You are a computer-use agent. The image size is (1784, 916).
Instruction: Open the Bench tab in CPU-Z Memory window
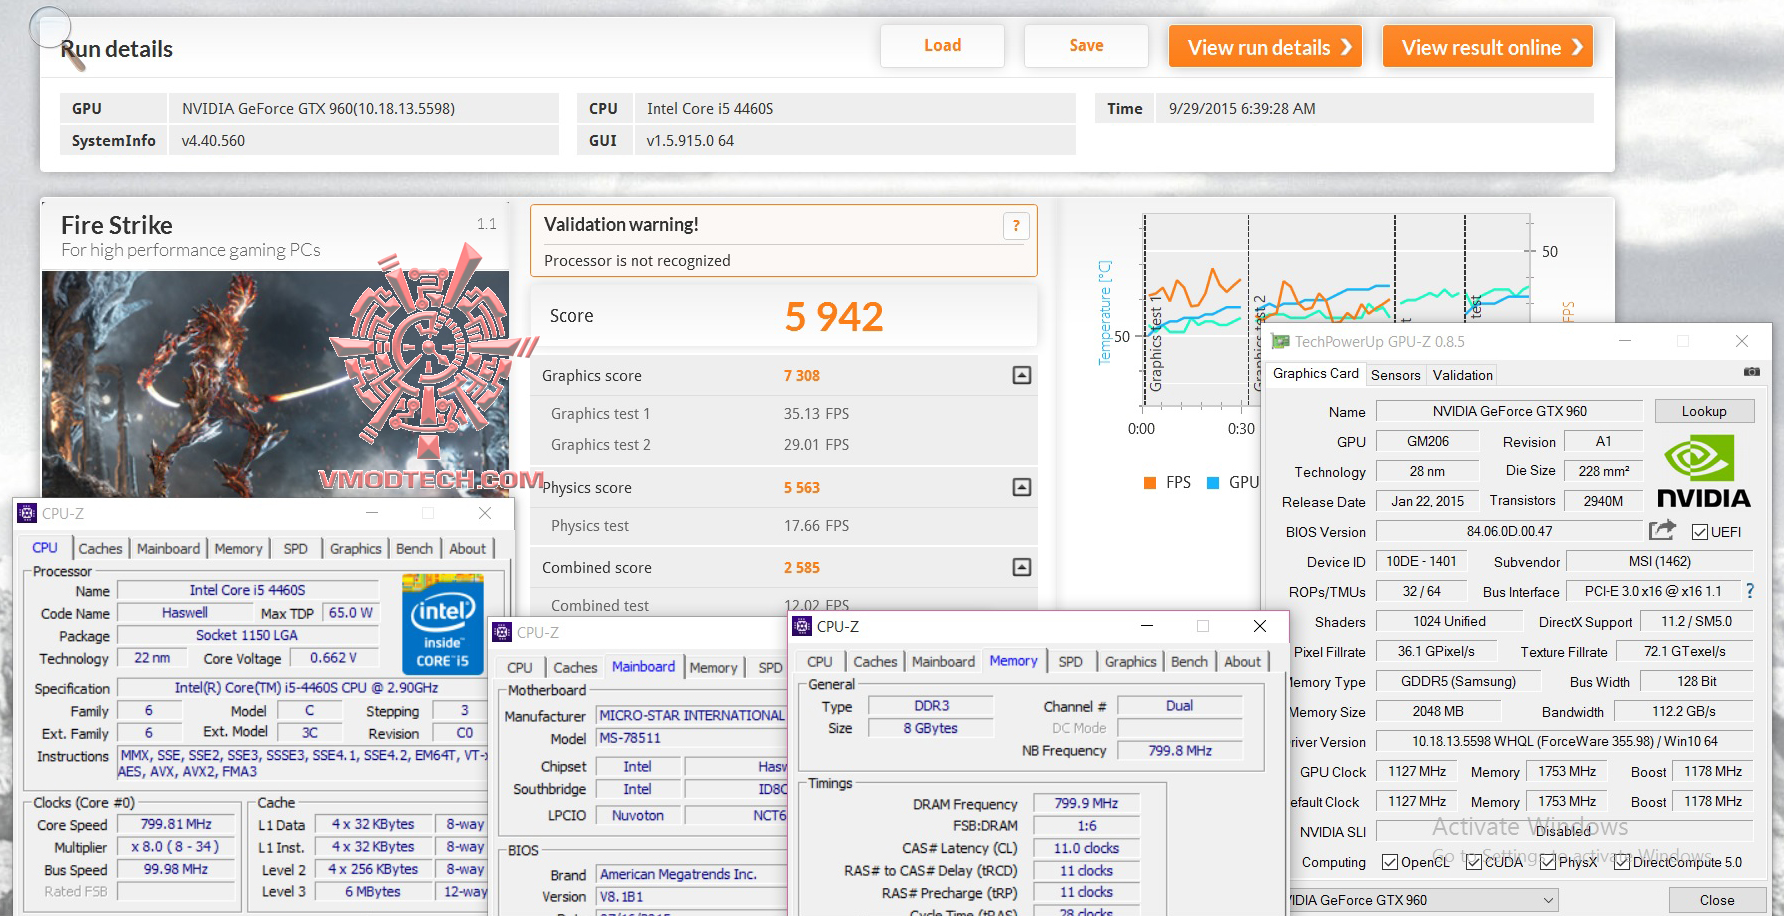click(x=1189, y=662)
